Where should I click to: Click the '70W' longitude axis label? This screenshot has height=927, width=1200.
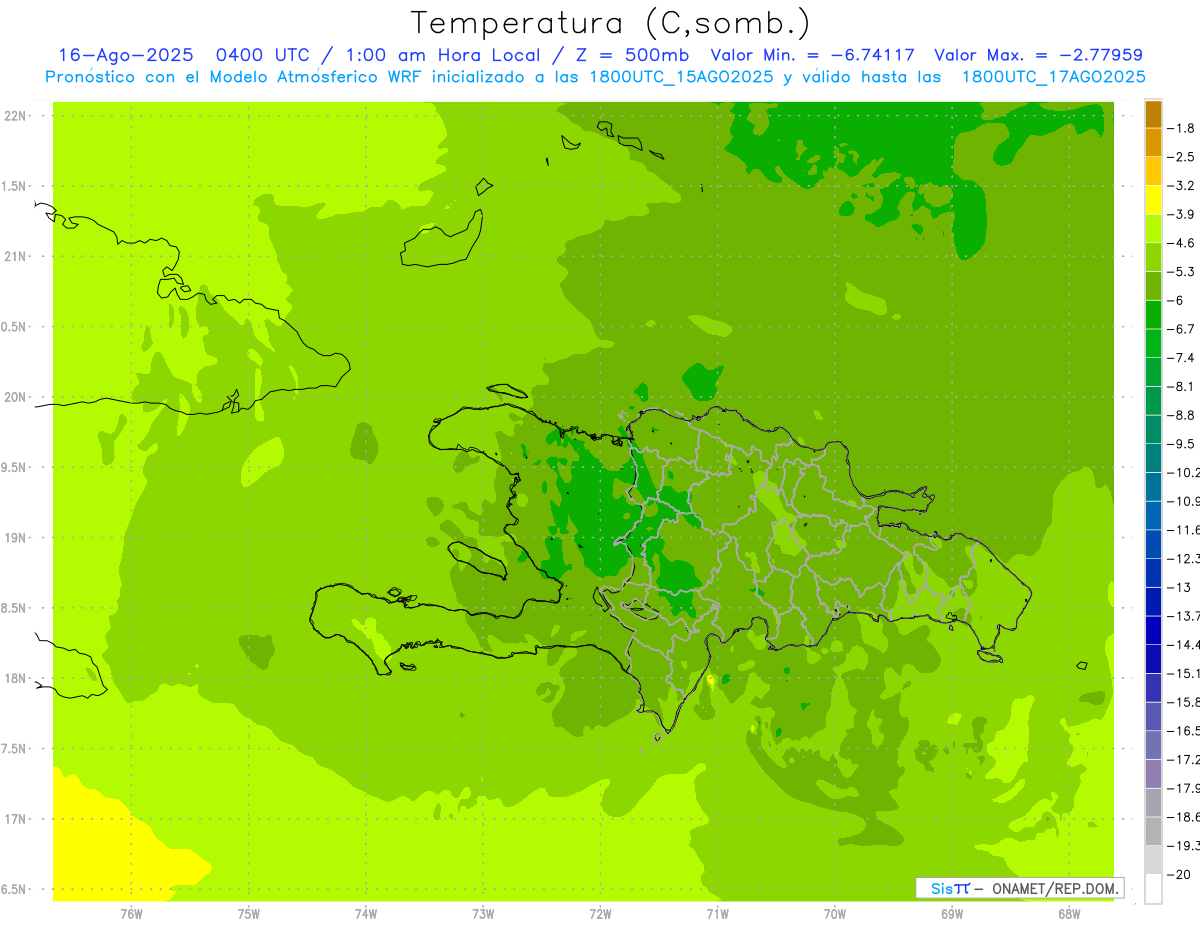(835, 913)
